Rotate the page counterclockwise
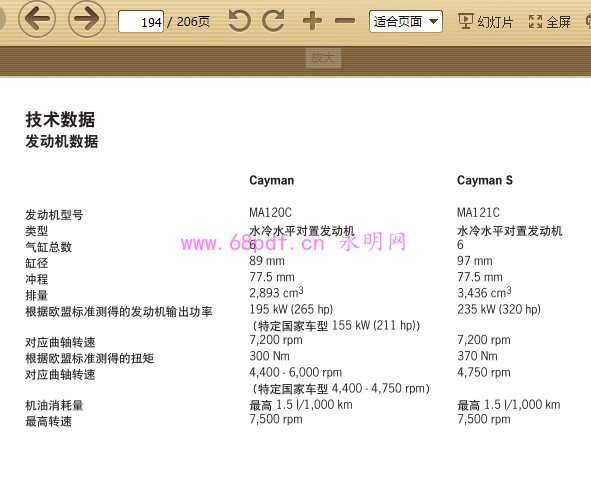The image size is (591, 480). [x=240, y=21]
